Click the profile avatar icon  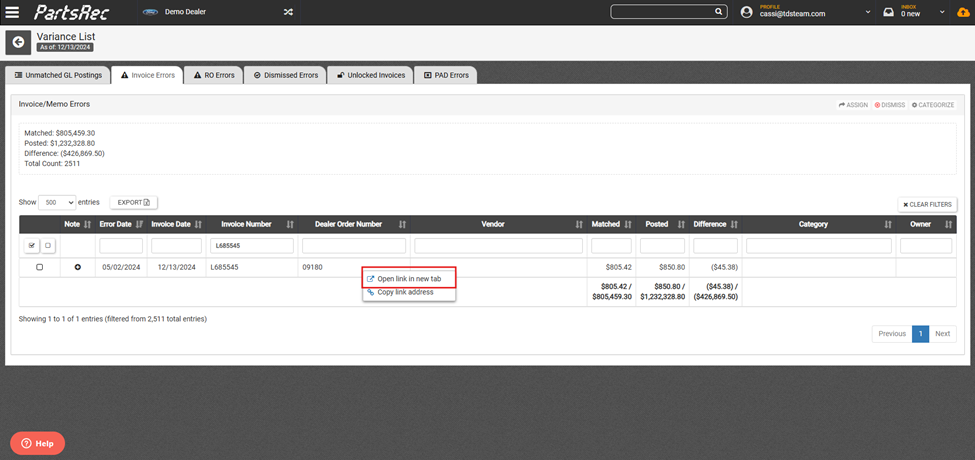(747, 12)
